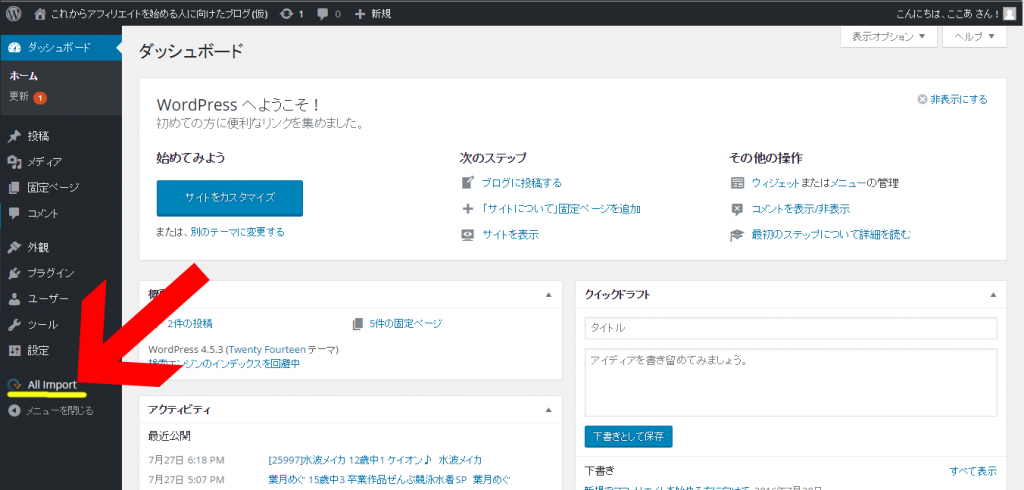Open the 外観 appearance menu
The height and width of the screenshot is (490, 1024).
point(38,247)
